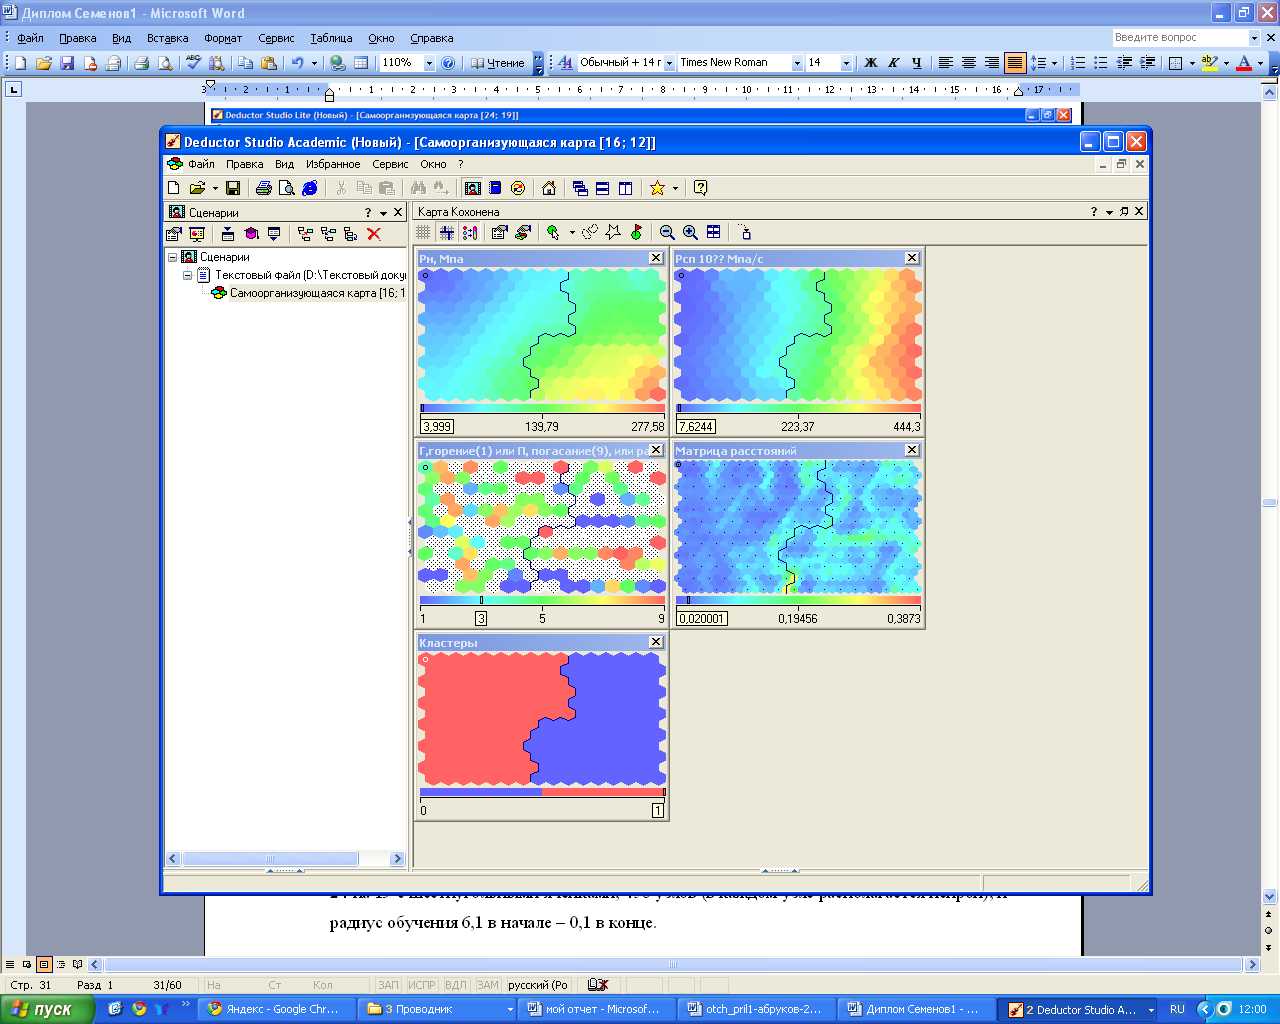Viewport: 1280px width, 1024px height.
Task: Open the zoom 110% dropdown in Word
Action: click(429, 63)
